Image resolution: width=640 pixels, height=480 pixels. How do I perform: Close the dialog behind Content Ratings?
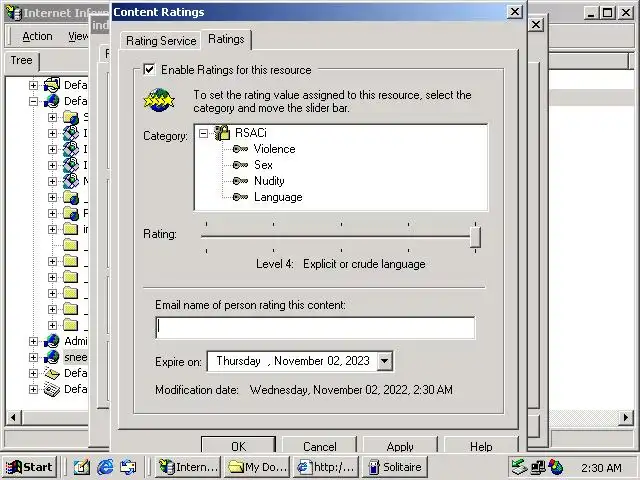536,25
